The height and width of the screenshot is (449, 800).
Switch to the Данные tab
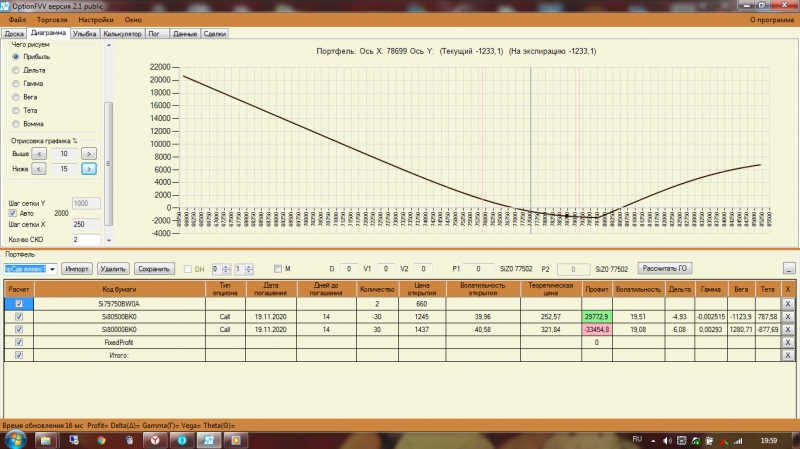[x=185, y=34]
